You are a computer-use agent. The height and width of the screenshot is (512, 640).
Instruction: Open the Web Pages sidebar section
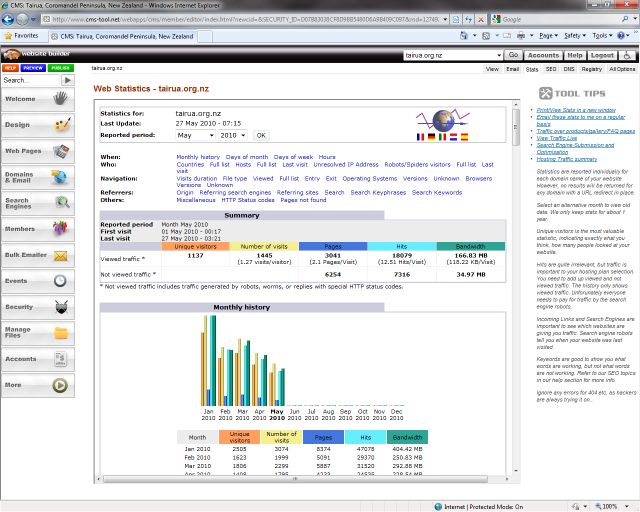[37, 151]
